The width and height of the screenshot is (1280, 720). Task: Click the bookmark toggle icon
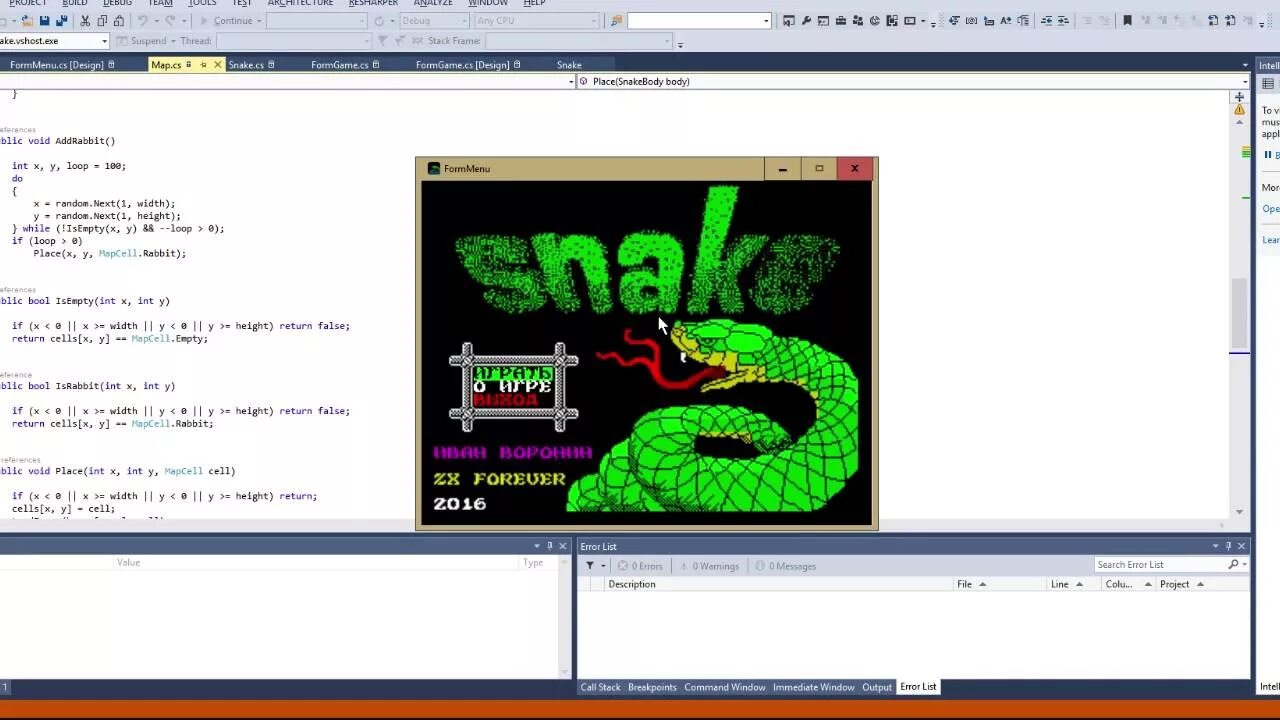[x=1127, y=21]
